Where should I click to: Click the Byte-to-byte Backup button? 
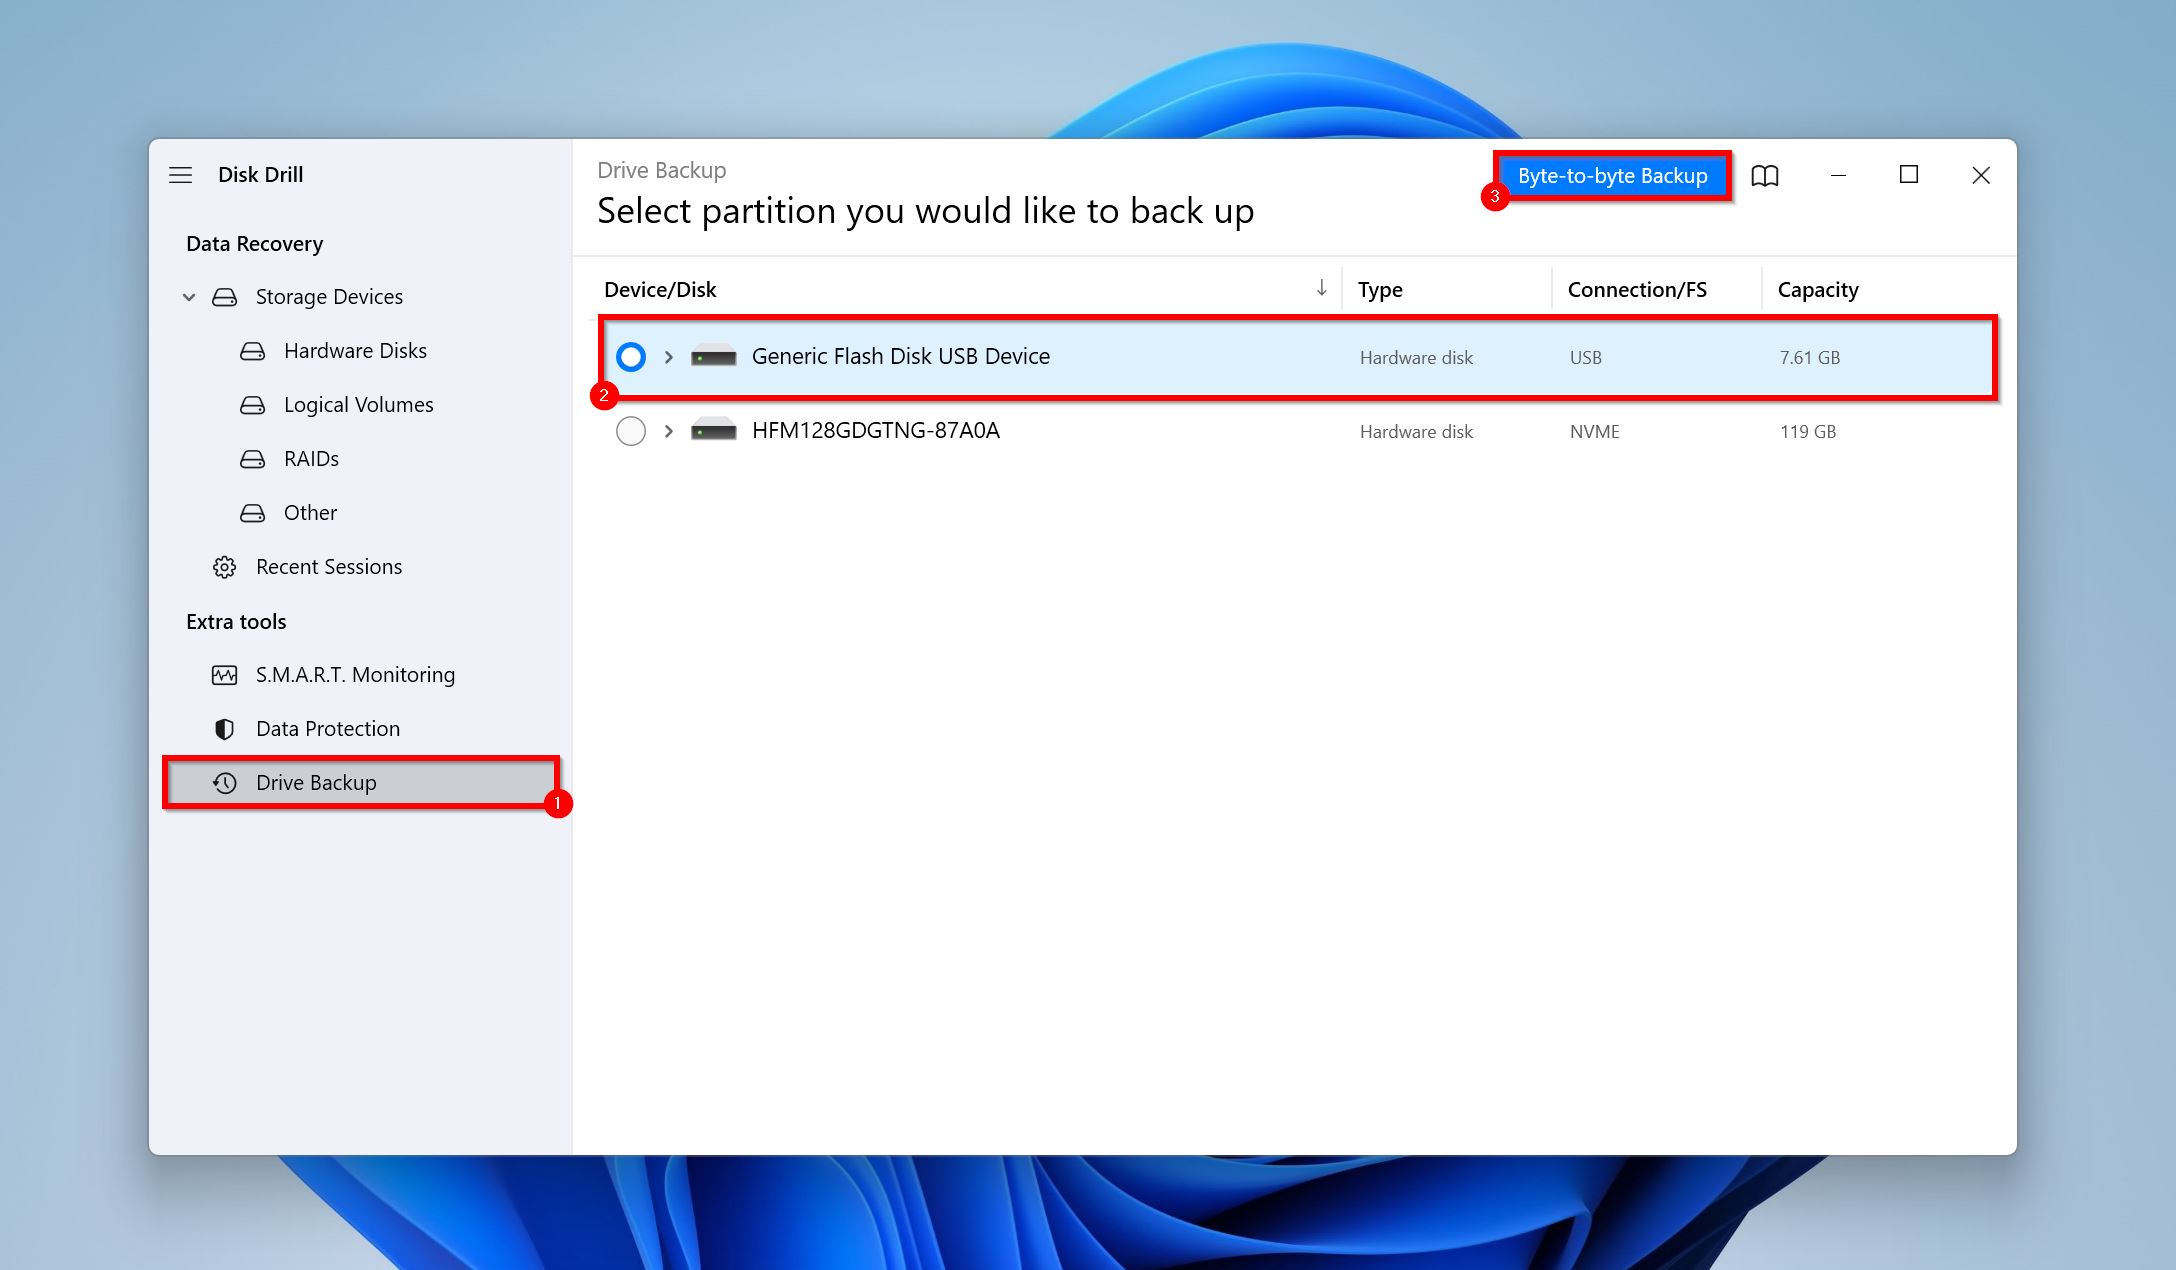[x=1612, y=174]
